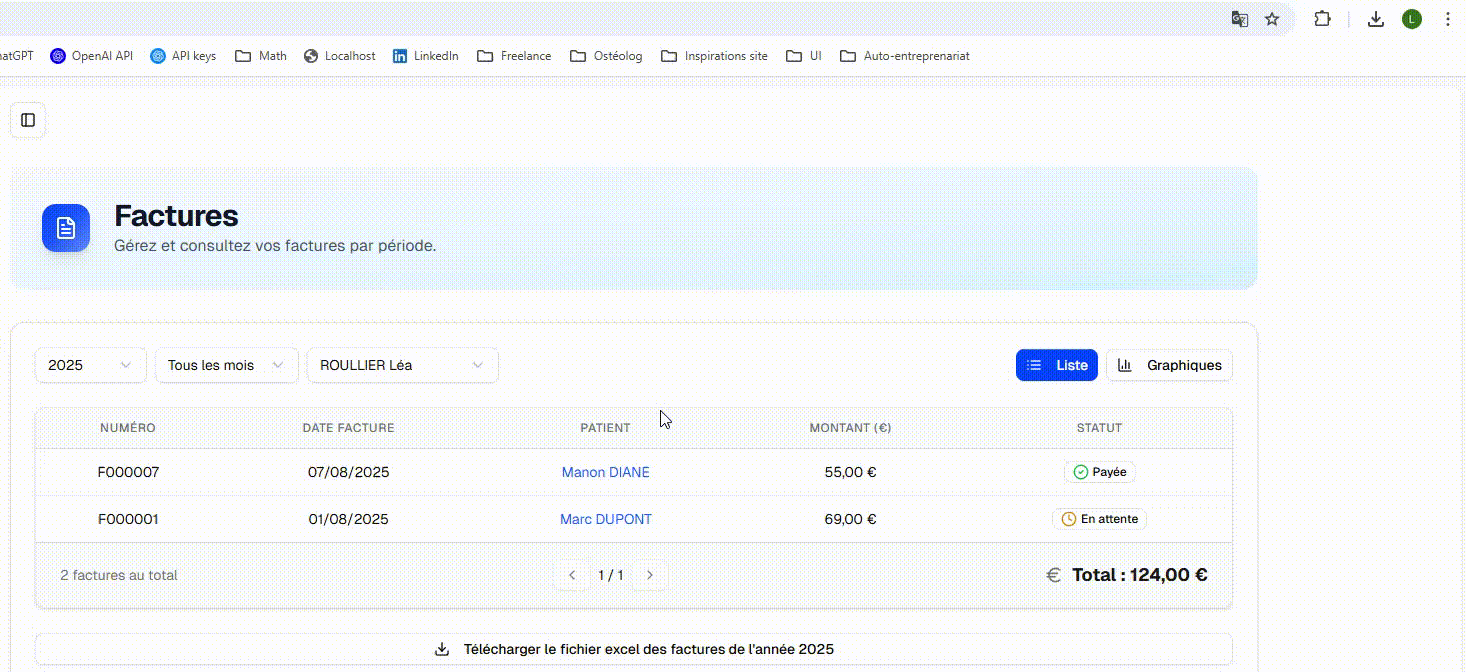Bookmark this page with star icon
Screen dimensions: 1466x672
click(1272, 19)
